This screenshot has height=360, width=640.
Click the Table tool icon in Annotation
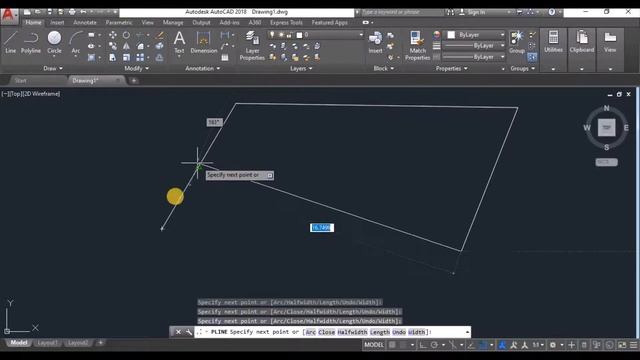(224, 58)
